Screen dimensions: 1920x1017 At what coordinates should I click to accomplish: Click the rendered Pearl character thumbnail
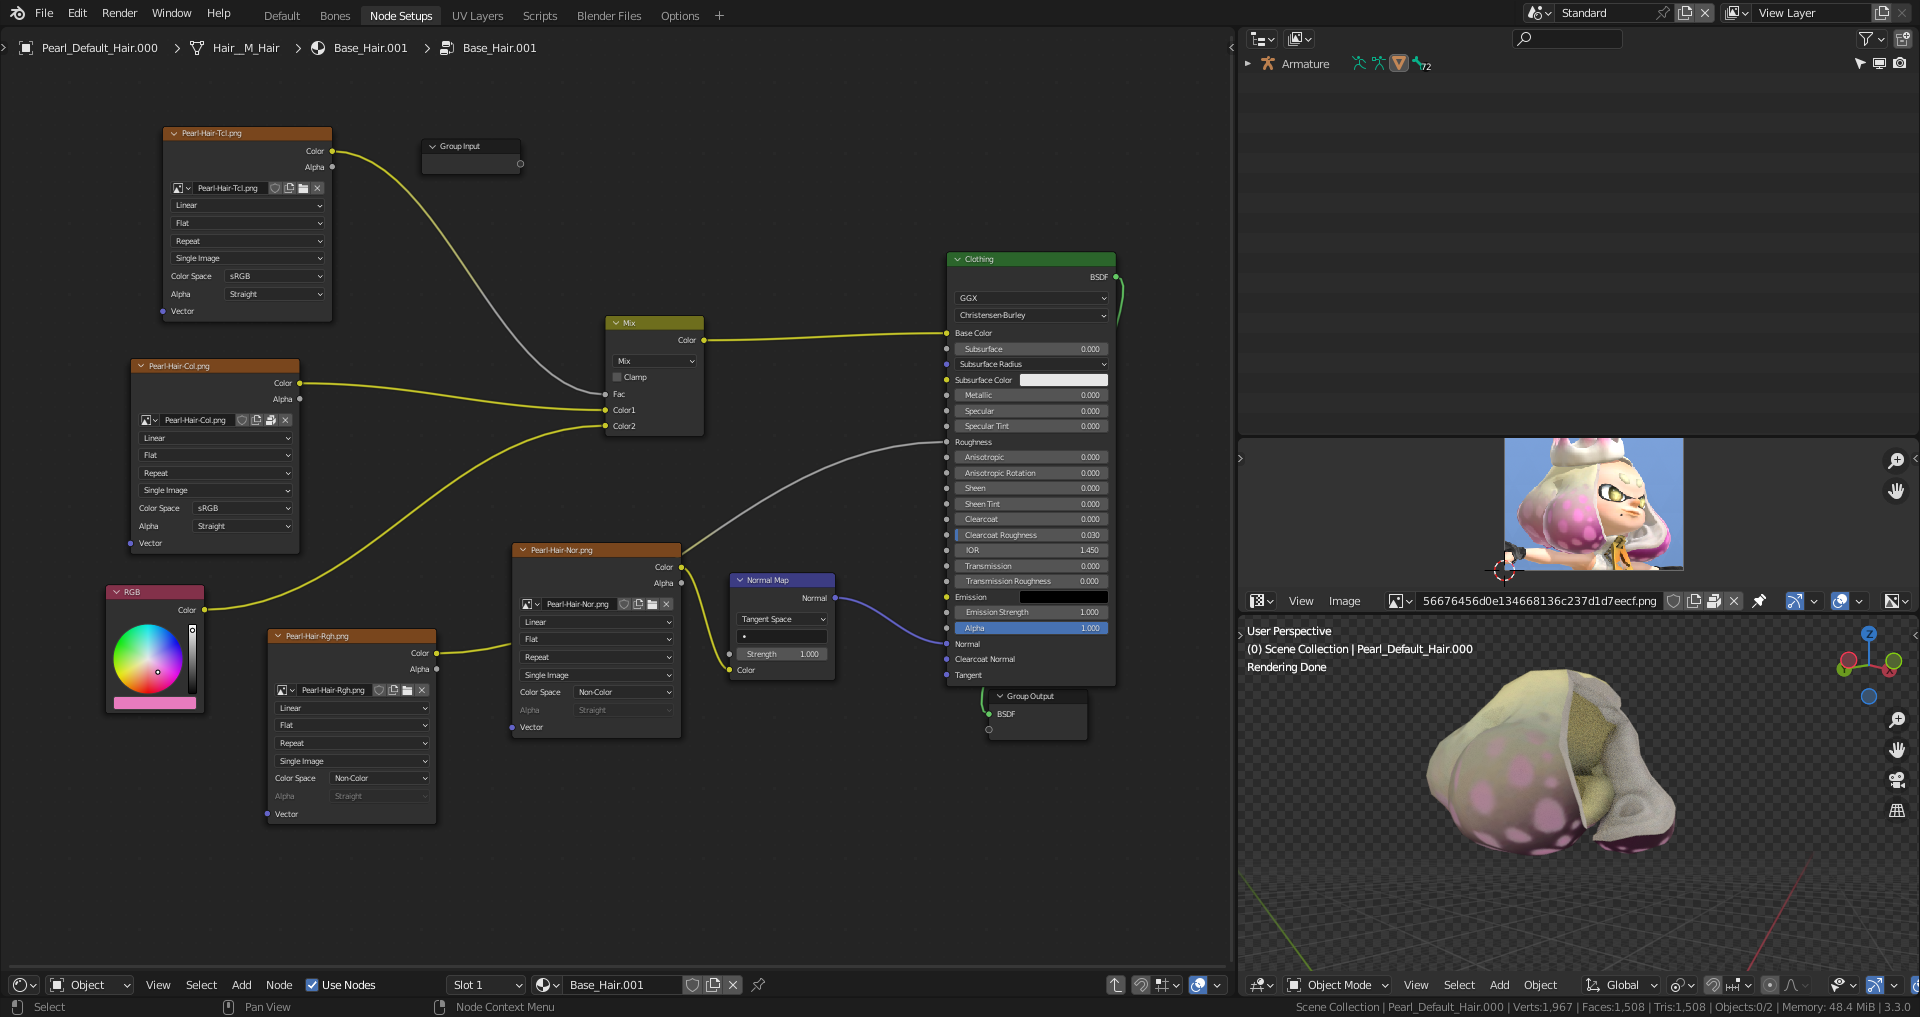1594,504
